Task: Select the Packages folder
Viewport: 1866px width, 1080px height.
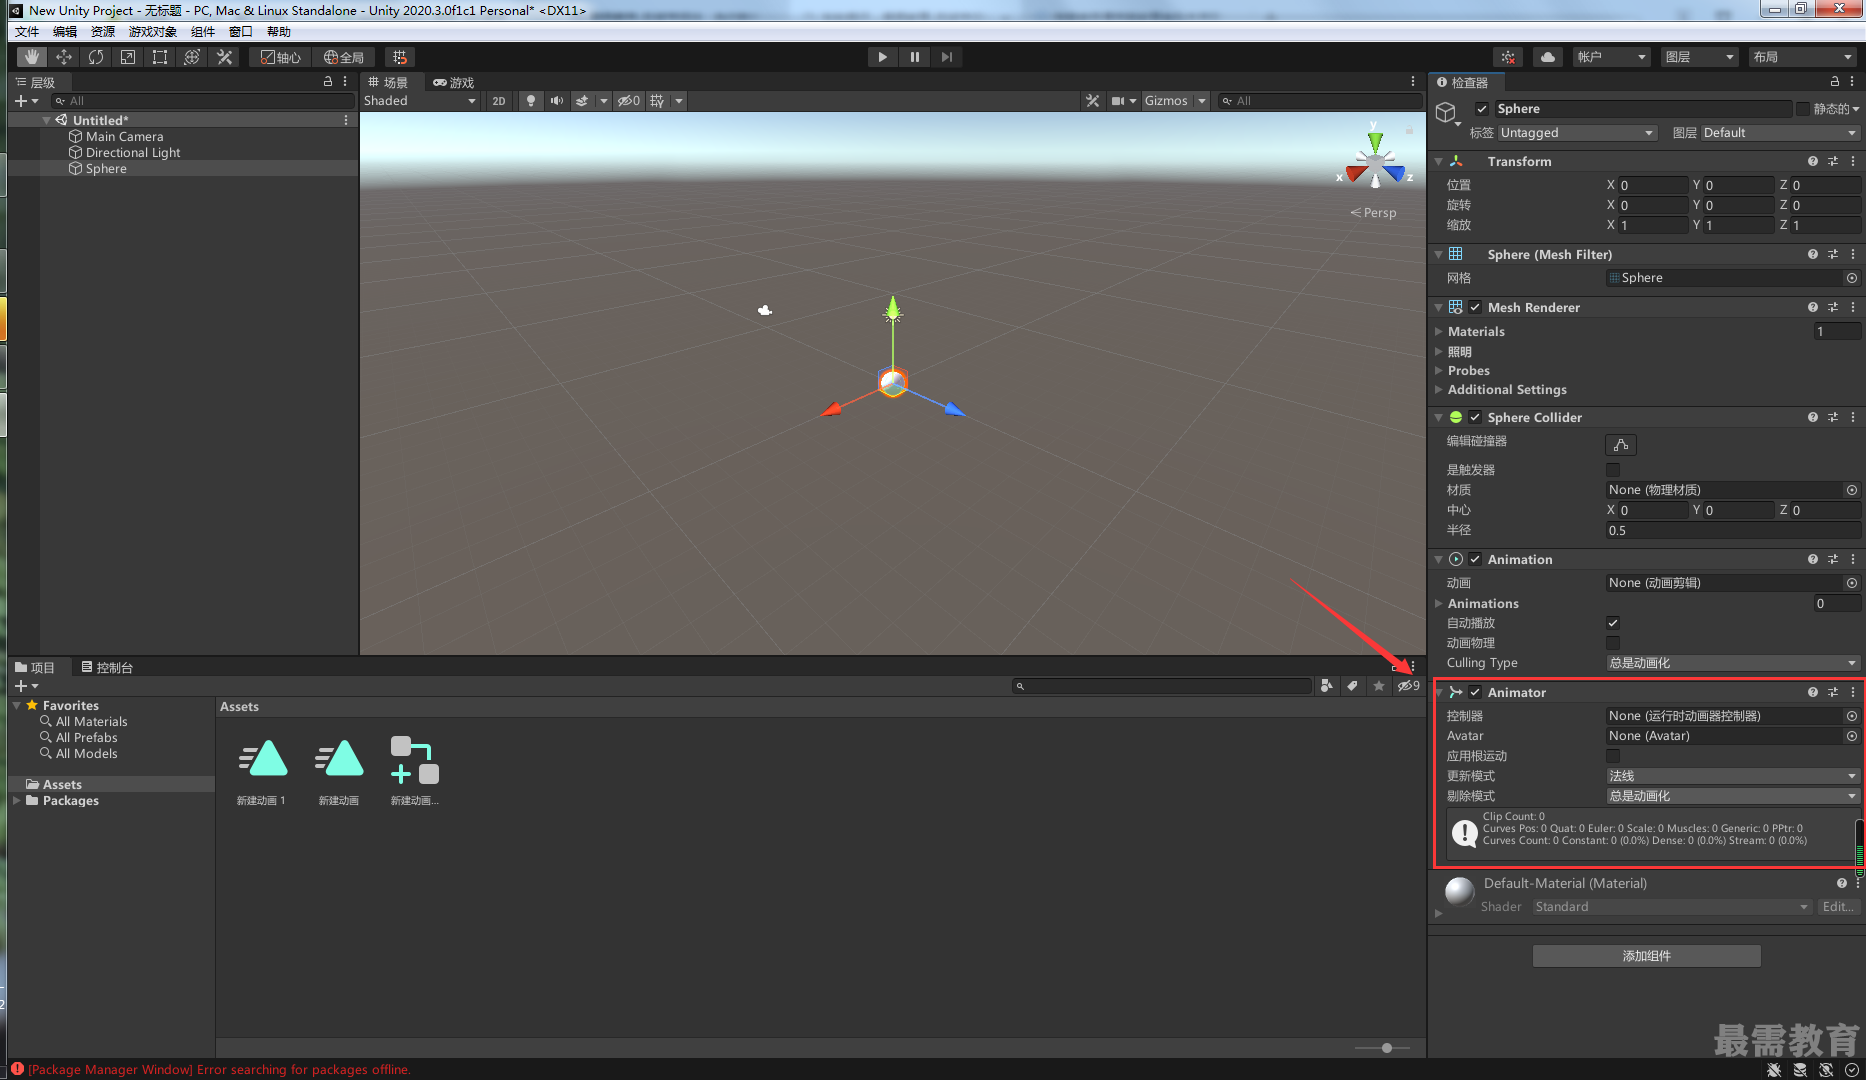Action: (70, 801)
